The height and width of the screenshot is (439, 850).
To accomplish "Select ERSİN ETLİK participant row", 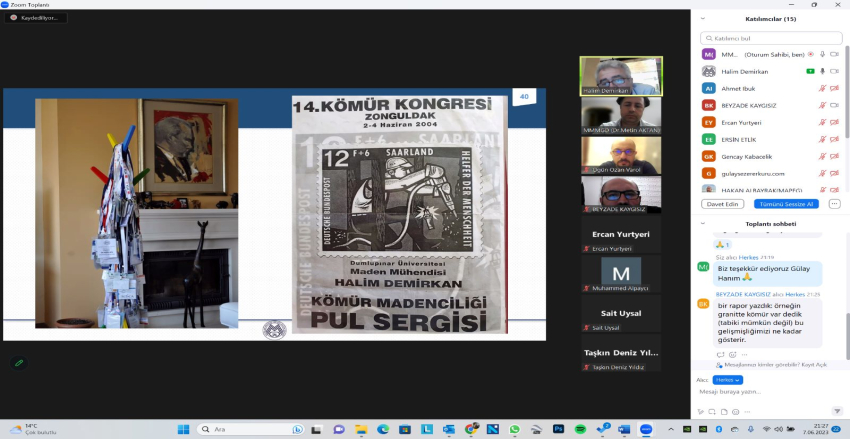I will point(771,139).
